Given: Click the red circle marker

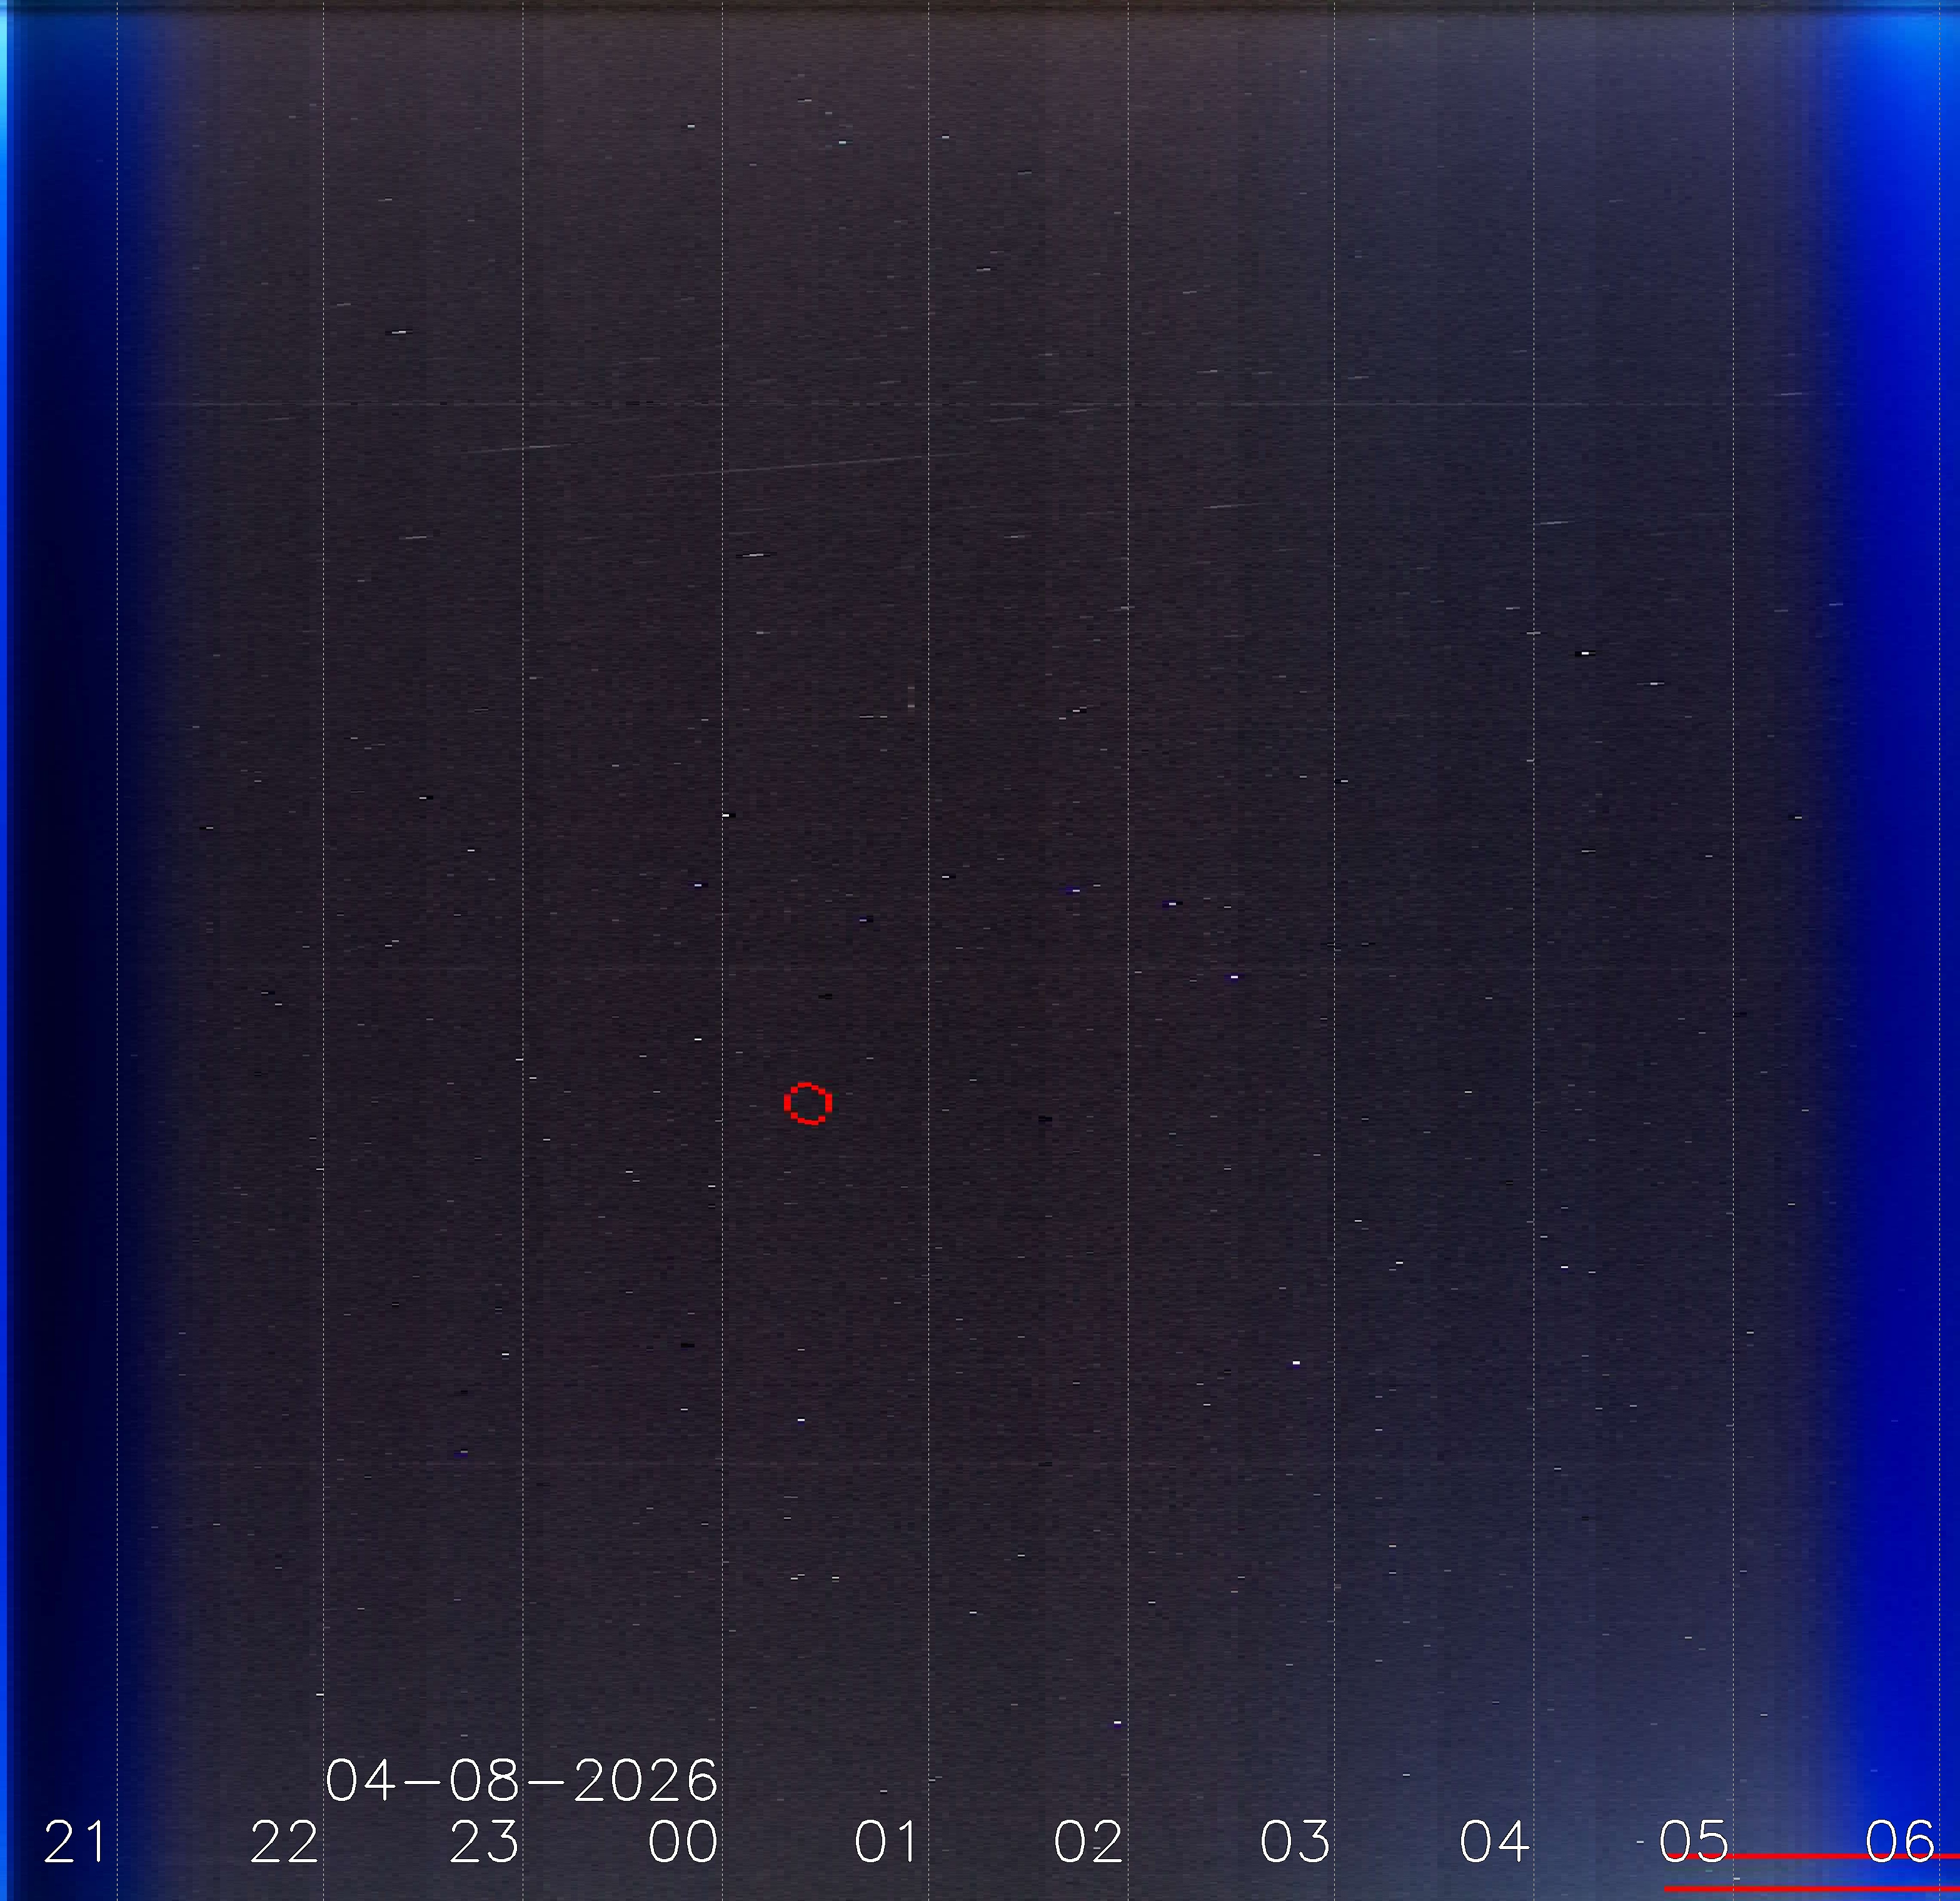Looking at the screenshot, I should 807,1103.
